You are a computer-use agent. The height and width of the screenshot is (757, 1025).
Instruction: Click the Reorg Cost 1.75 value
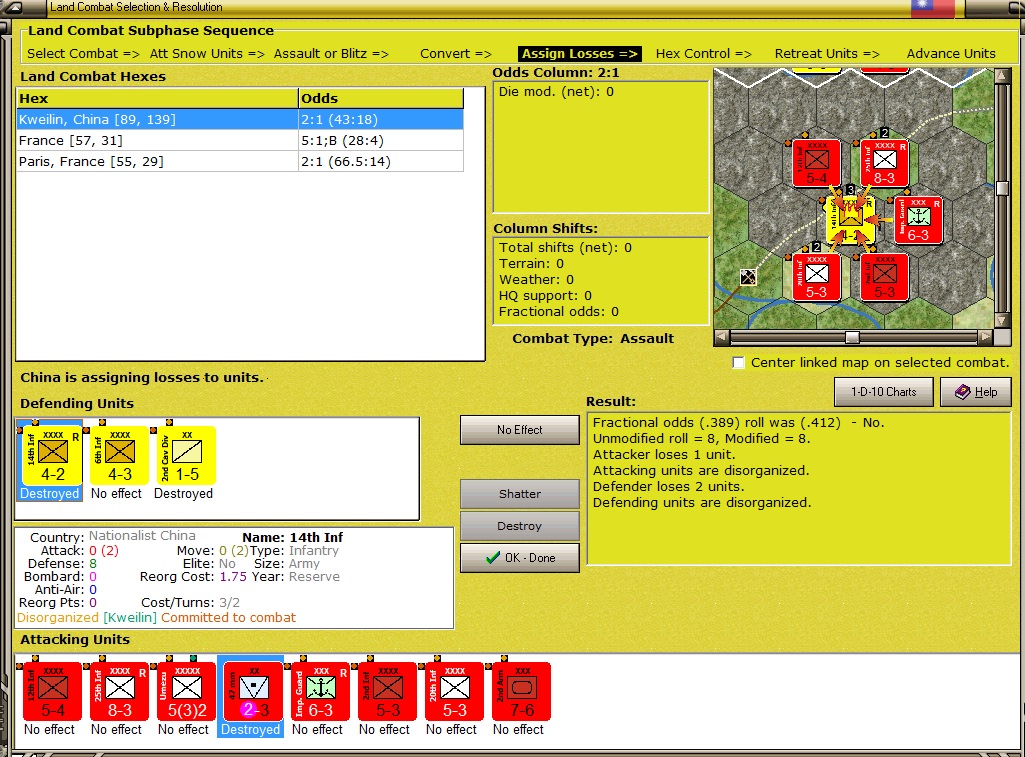233,577
